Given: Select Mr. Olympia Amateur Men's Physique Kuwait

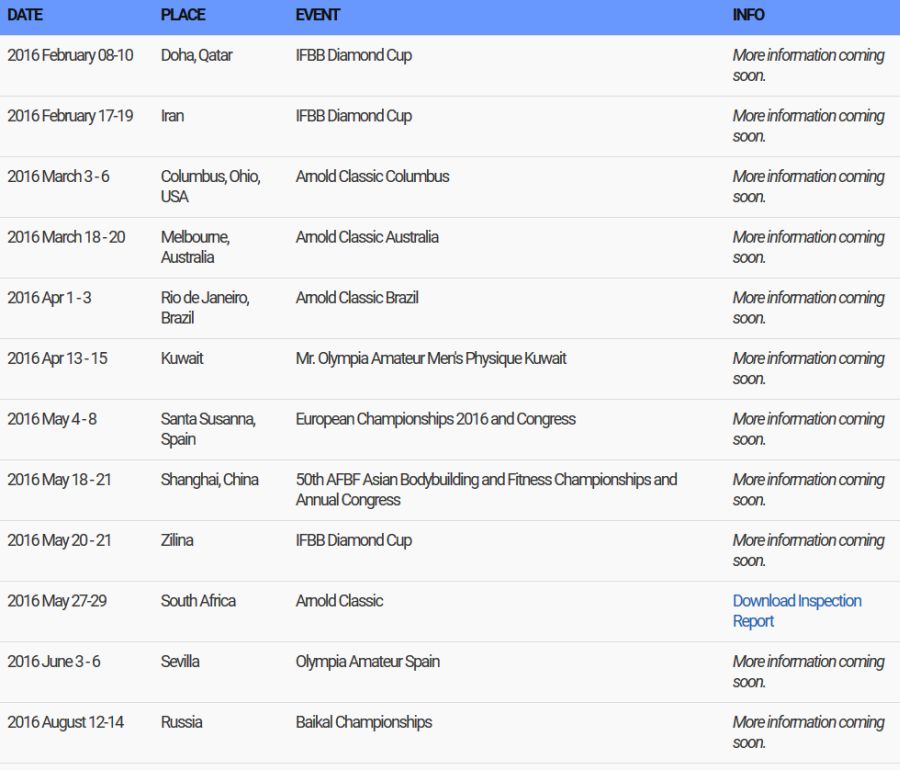Looking at the screenshot, I should coord(431,358).
